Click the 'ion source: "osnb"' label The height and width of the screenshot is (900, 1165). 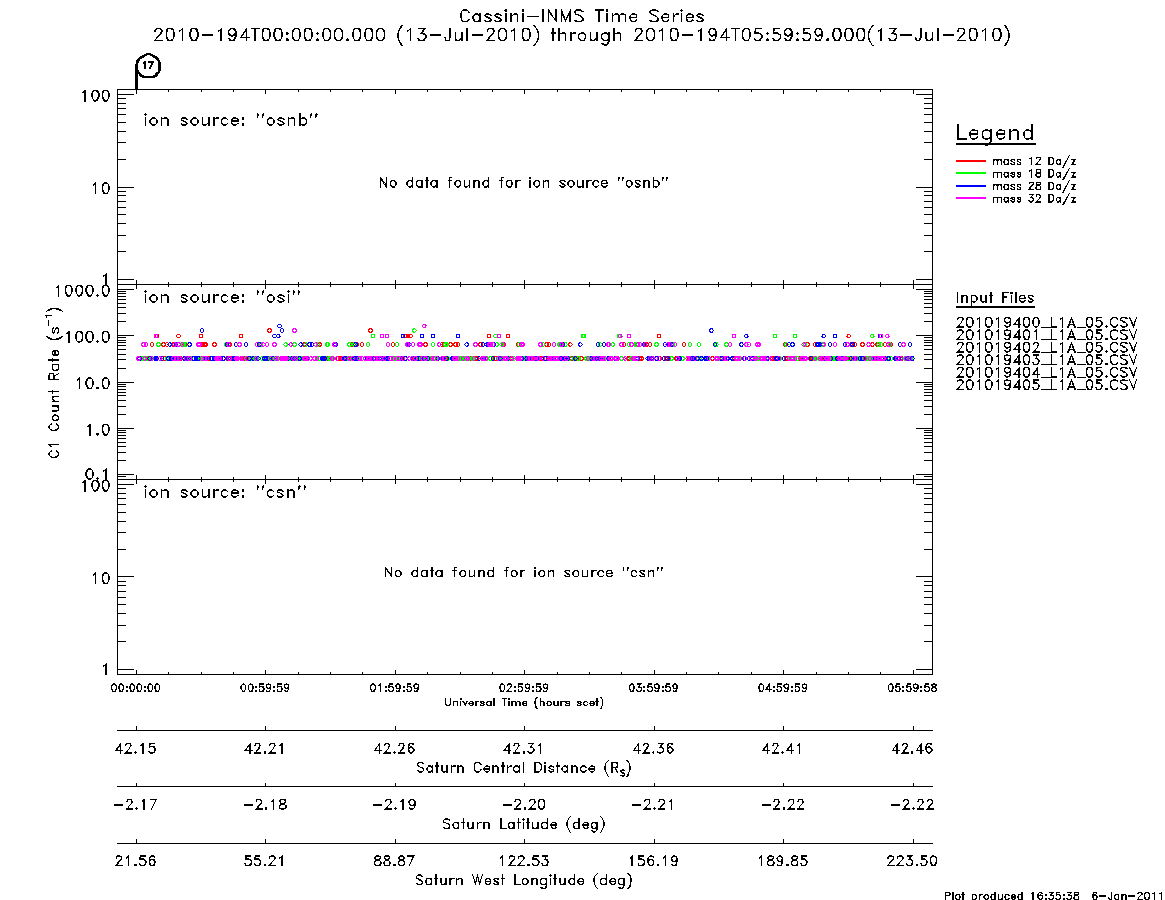click(x=231, y=120)
